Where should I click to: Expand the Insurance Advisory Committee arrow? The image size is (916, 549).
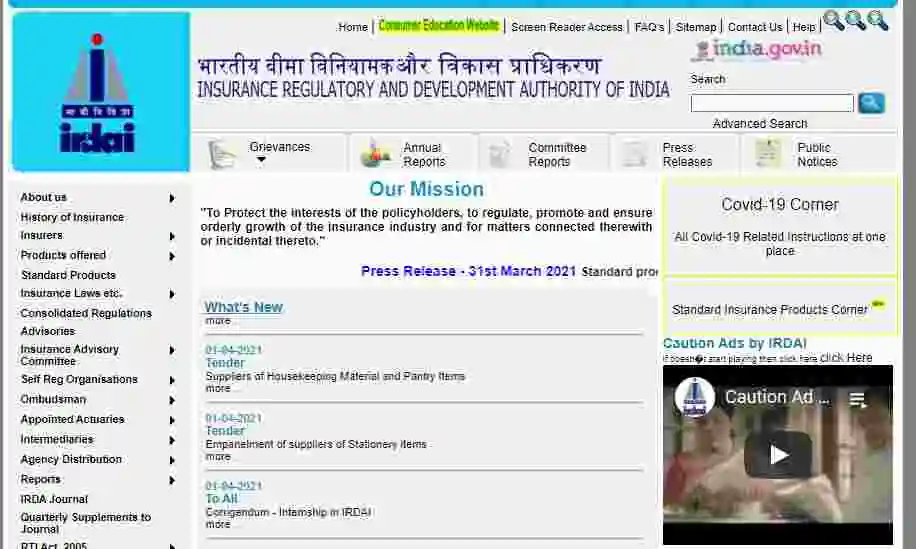(172, 350)
